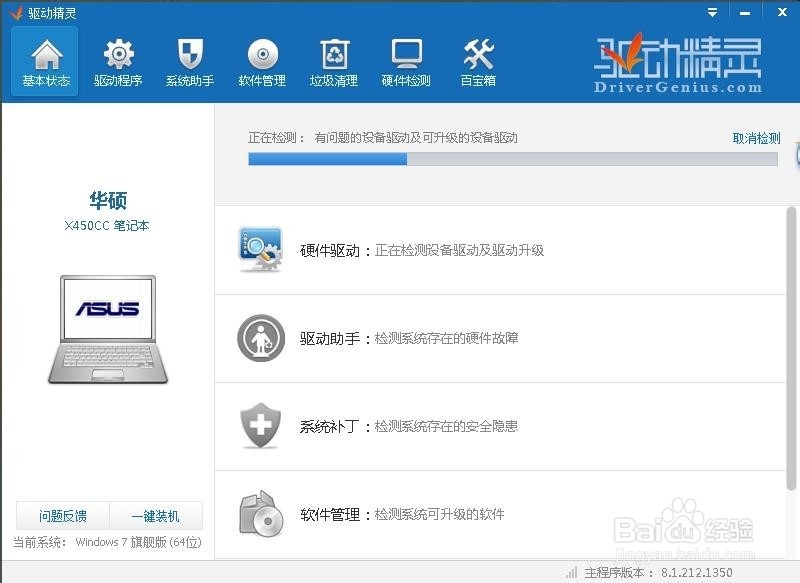Viewport: 800px width, 583px height.
Task: Click the X450CC 笔记本 model text
Action: [x=107, y=225]
